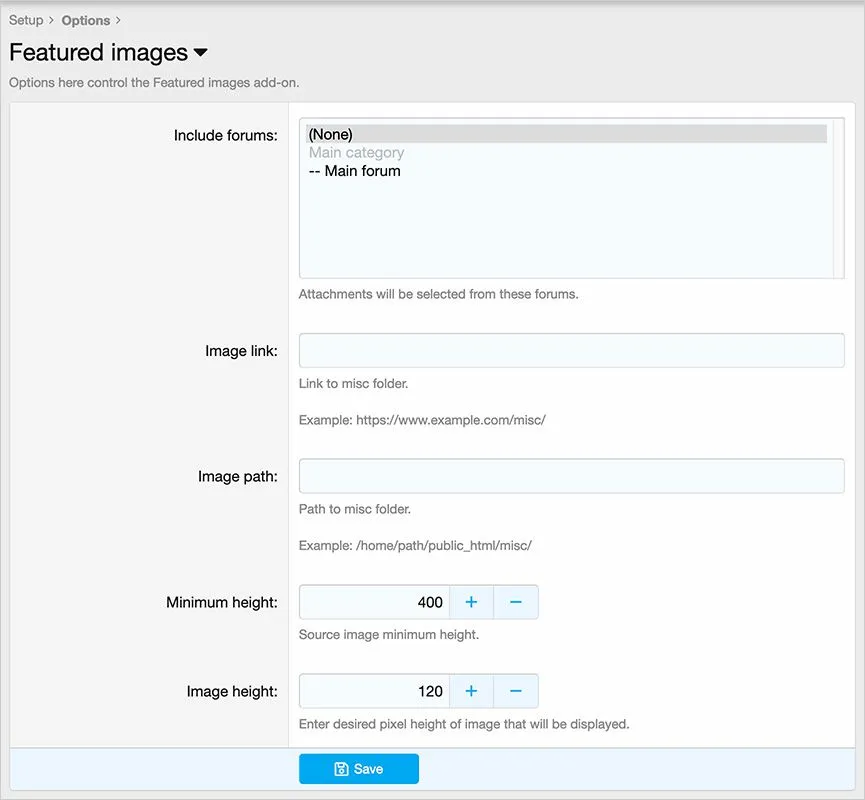Click the 'Image path:' field label
The width and height of the screenshot is (865, 800).
[237, 476]
